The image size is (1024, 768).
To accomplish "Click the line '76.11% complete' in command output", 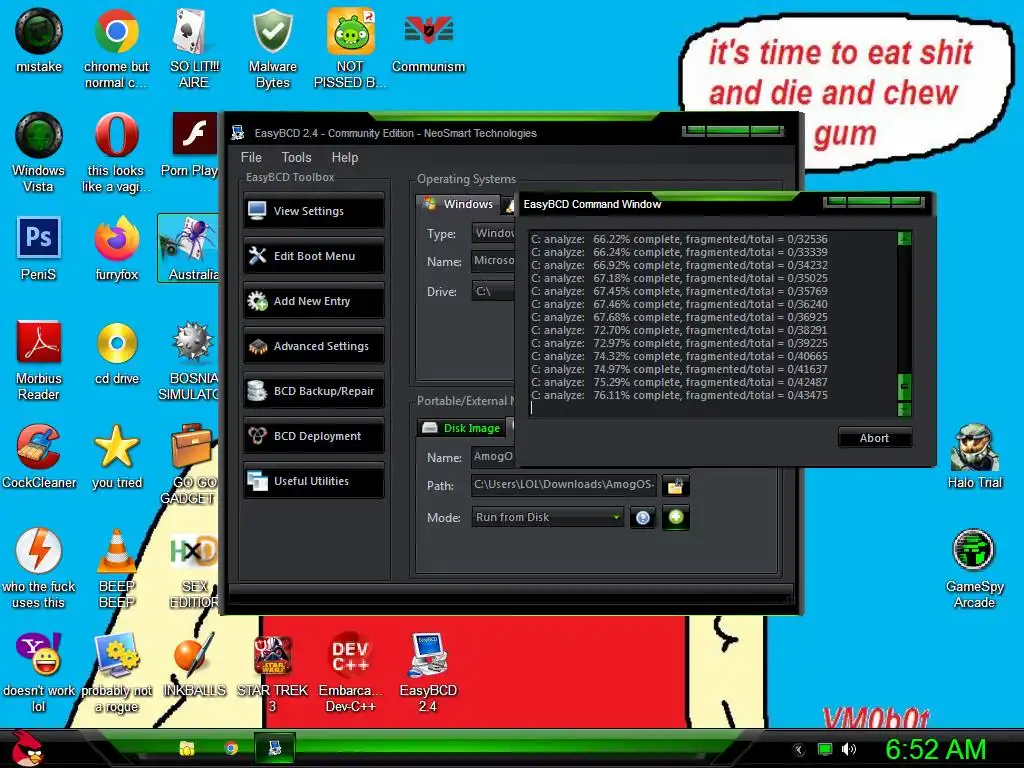I will pos(679,395).
